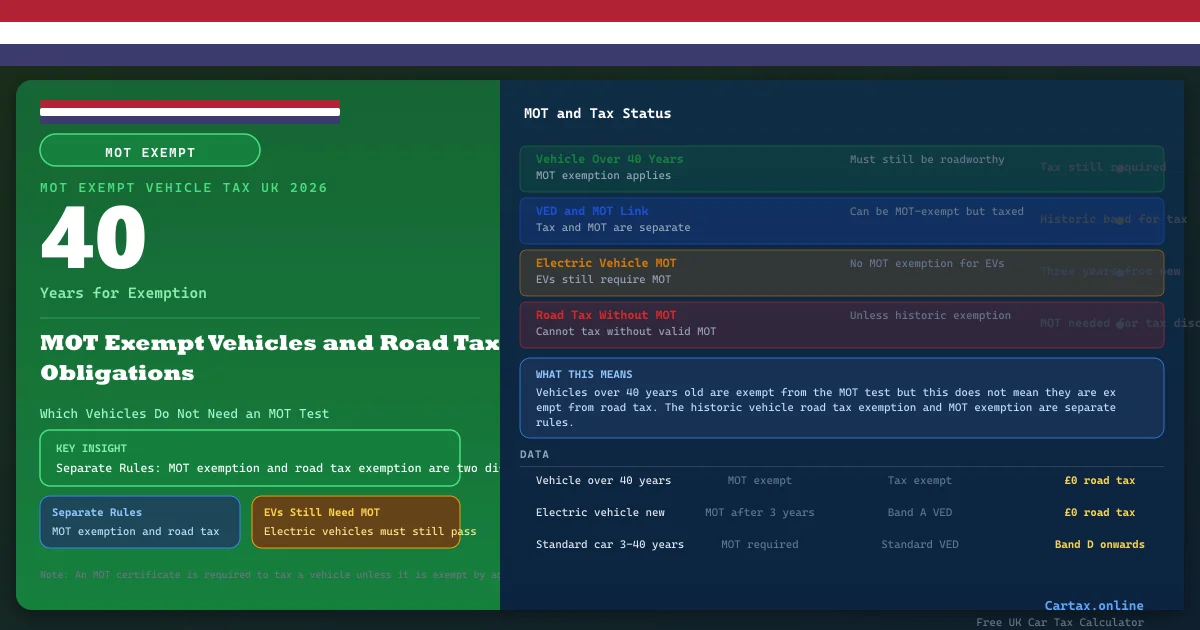Viewport: 1200px width, 630px height.
Task: Click the small striped flag banner
Action: (x=190, y=111)
